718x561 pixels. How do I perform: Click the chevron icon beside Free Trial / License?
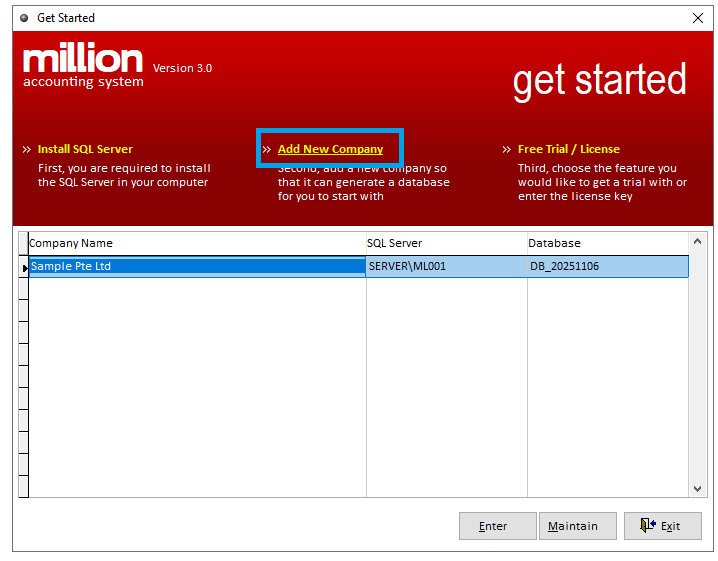[x=506, y=149]
